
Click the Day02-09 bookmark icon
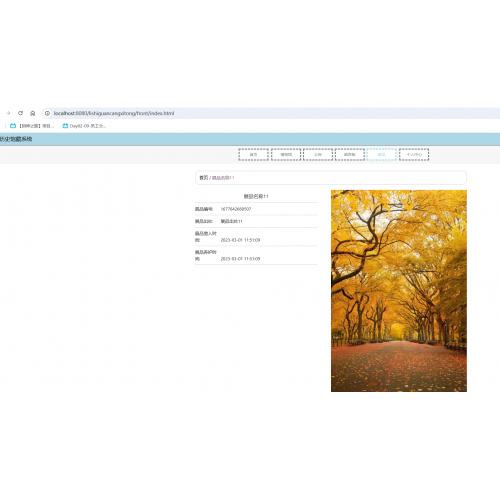click(x=65, y=126)
